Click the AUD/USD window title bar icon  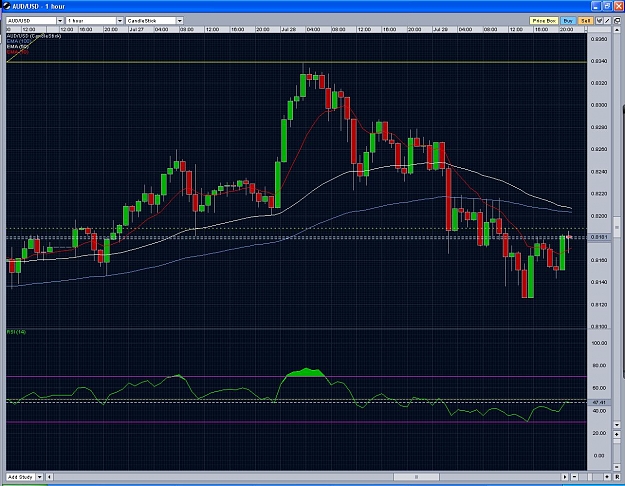(x=6, y=6)
